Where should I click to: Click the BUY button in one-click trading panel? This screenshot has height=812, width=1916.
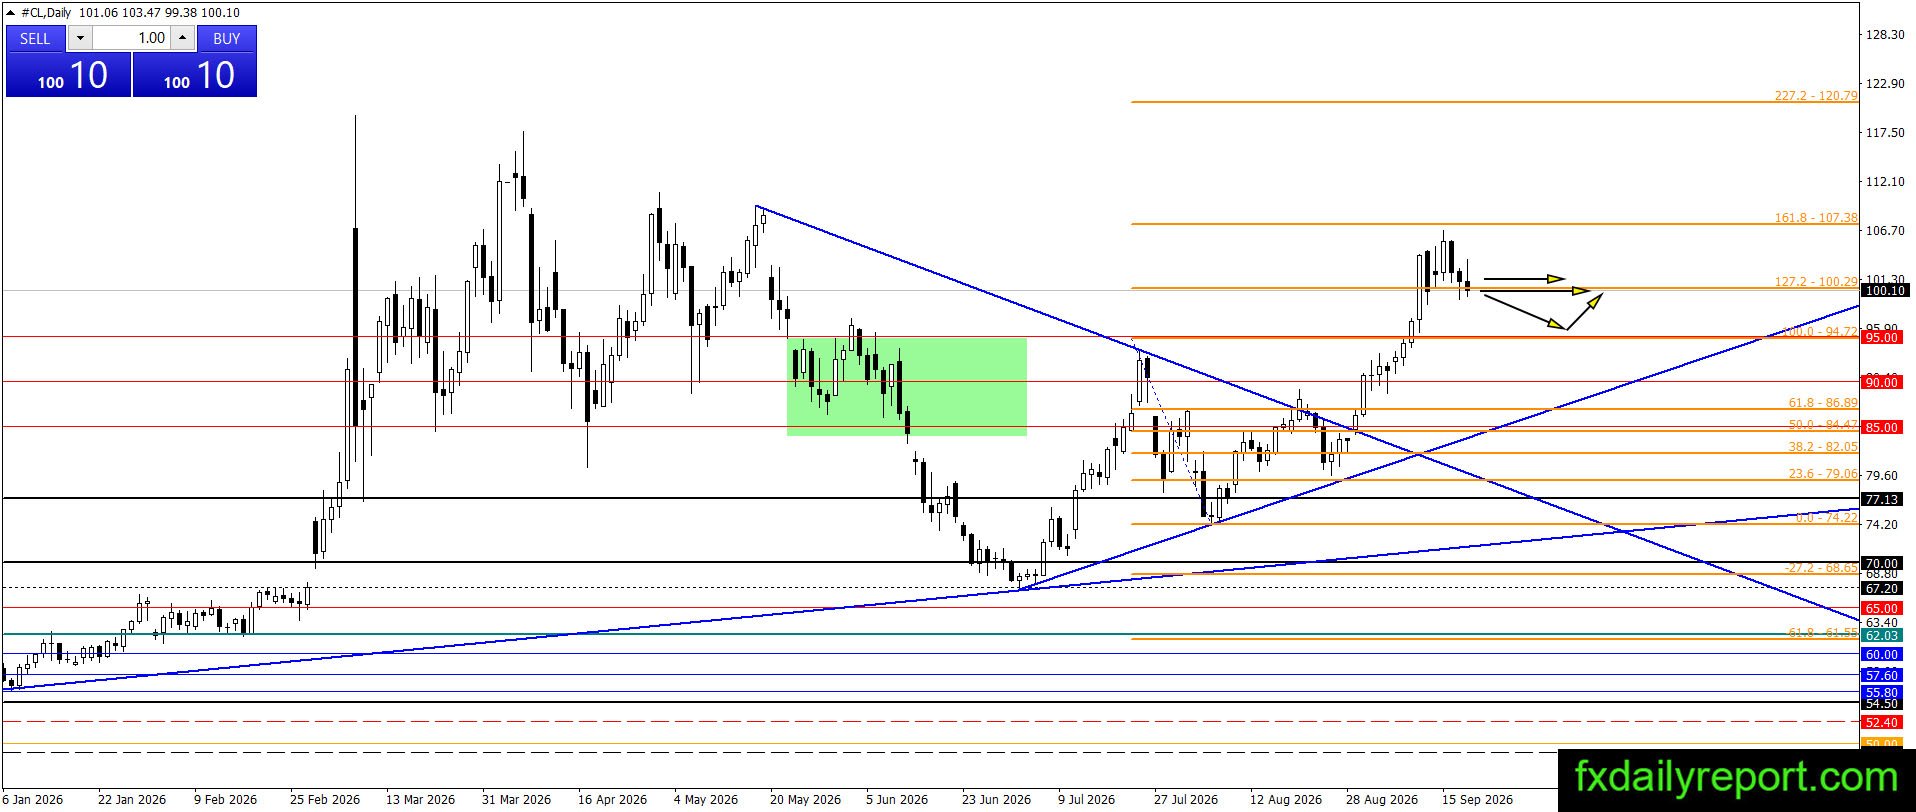227,38
